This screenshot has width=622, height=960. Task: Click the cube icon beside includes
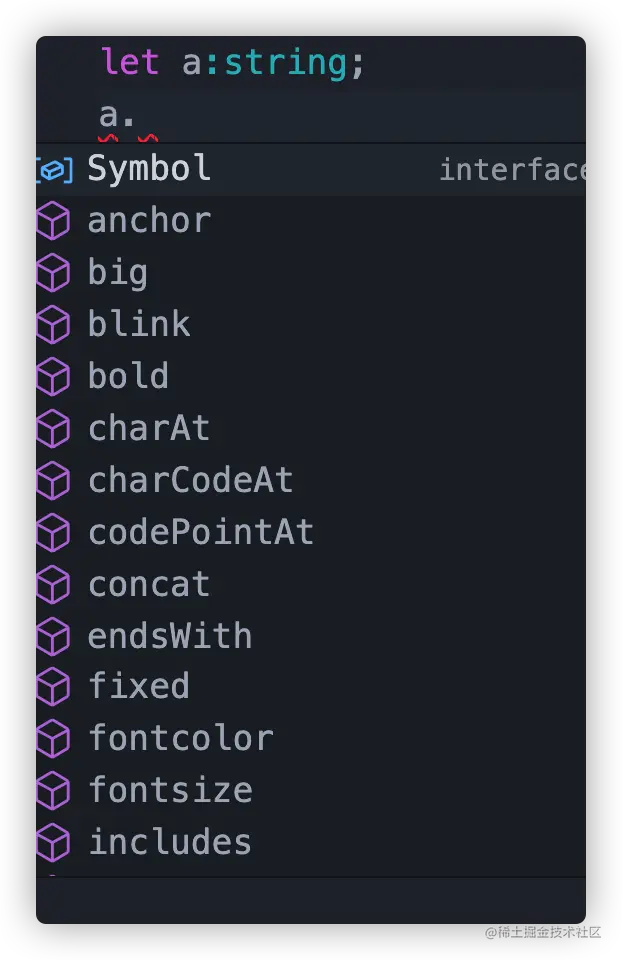(x=53, y=843)
